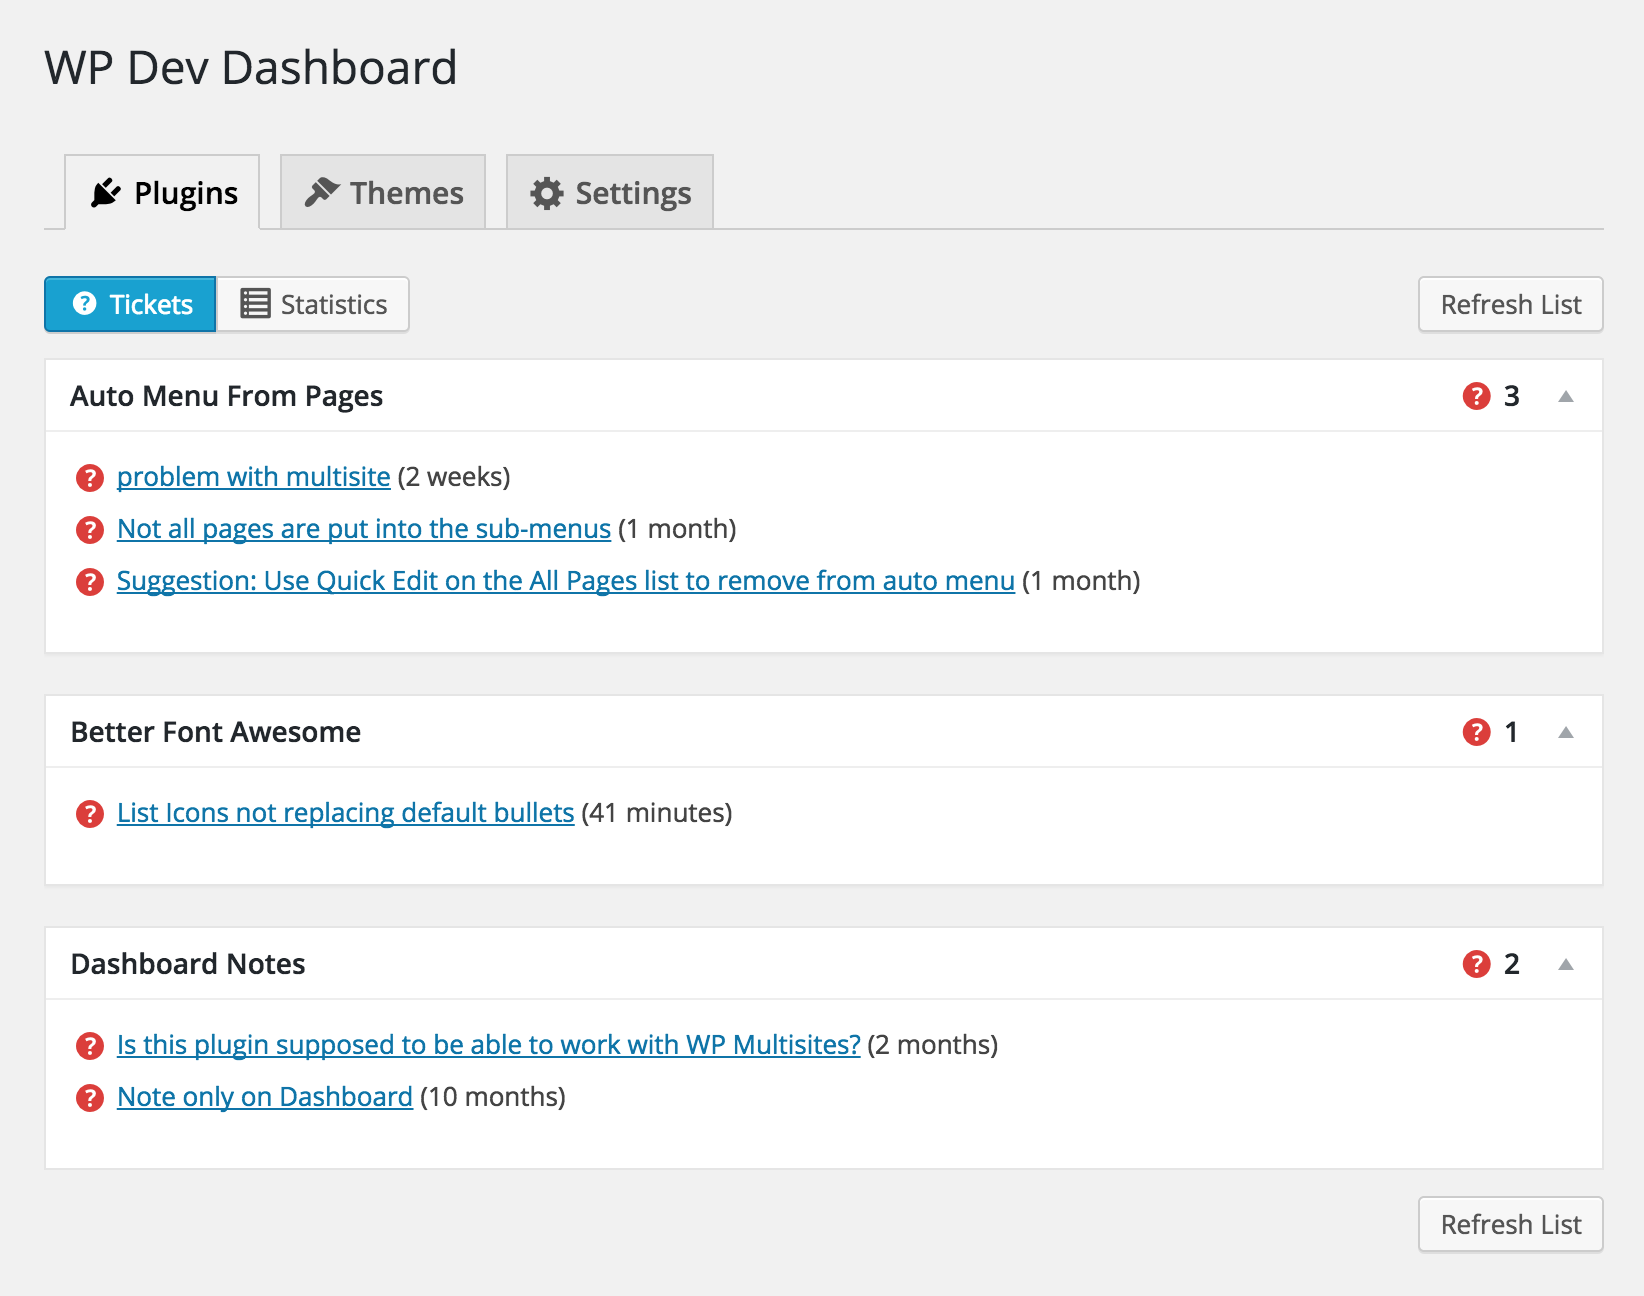This screenshot has height=1296, width=1644.
Task: Click the bottom Refresh List button
Action: (1511, 1224)
